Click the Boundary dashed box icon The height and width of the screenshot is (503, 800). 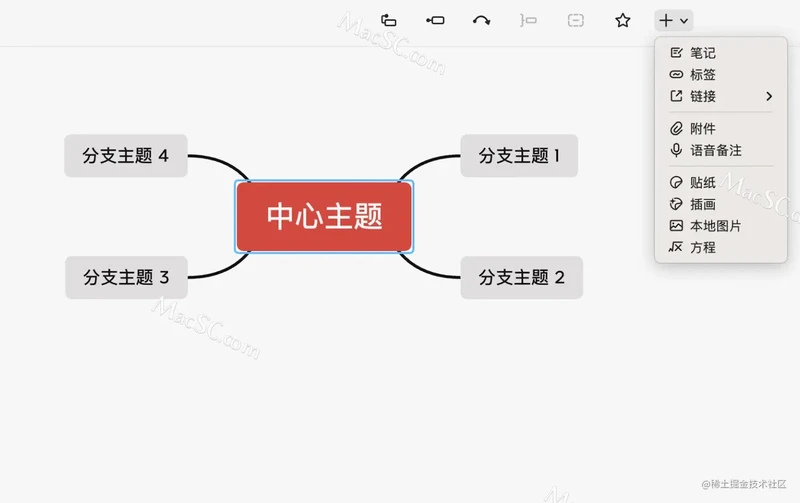point(576,20)
